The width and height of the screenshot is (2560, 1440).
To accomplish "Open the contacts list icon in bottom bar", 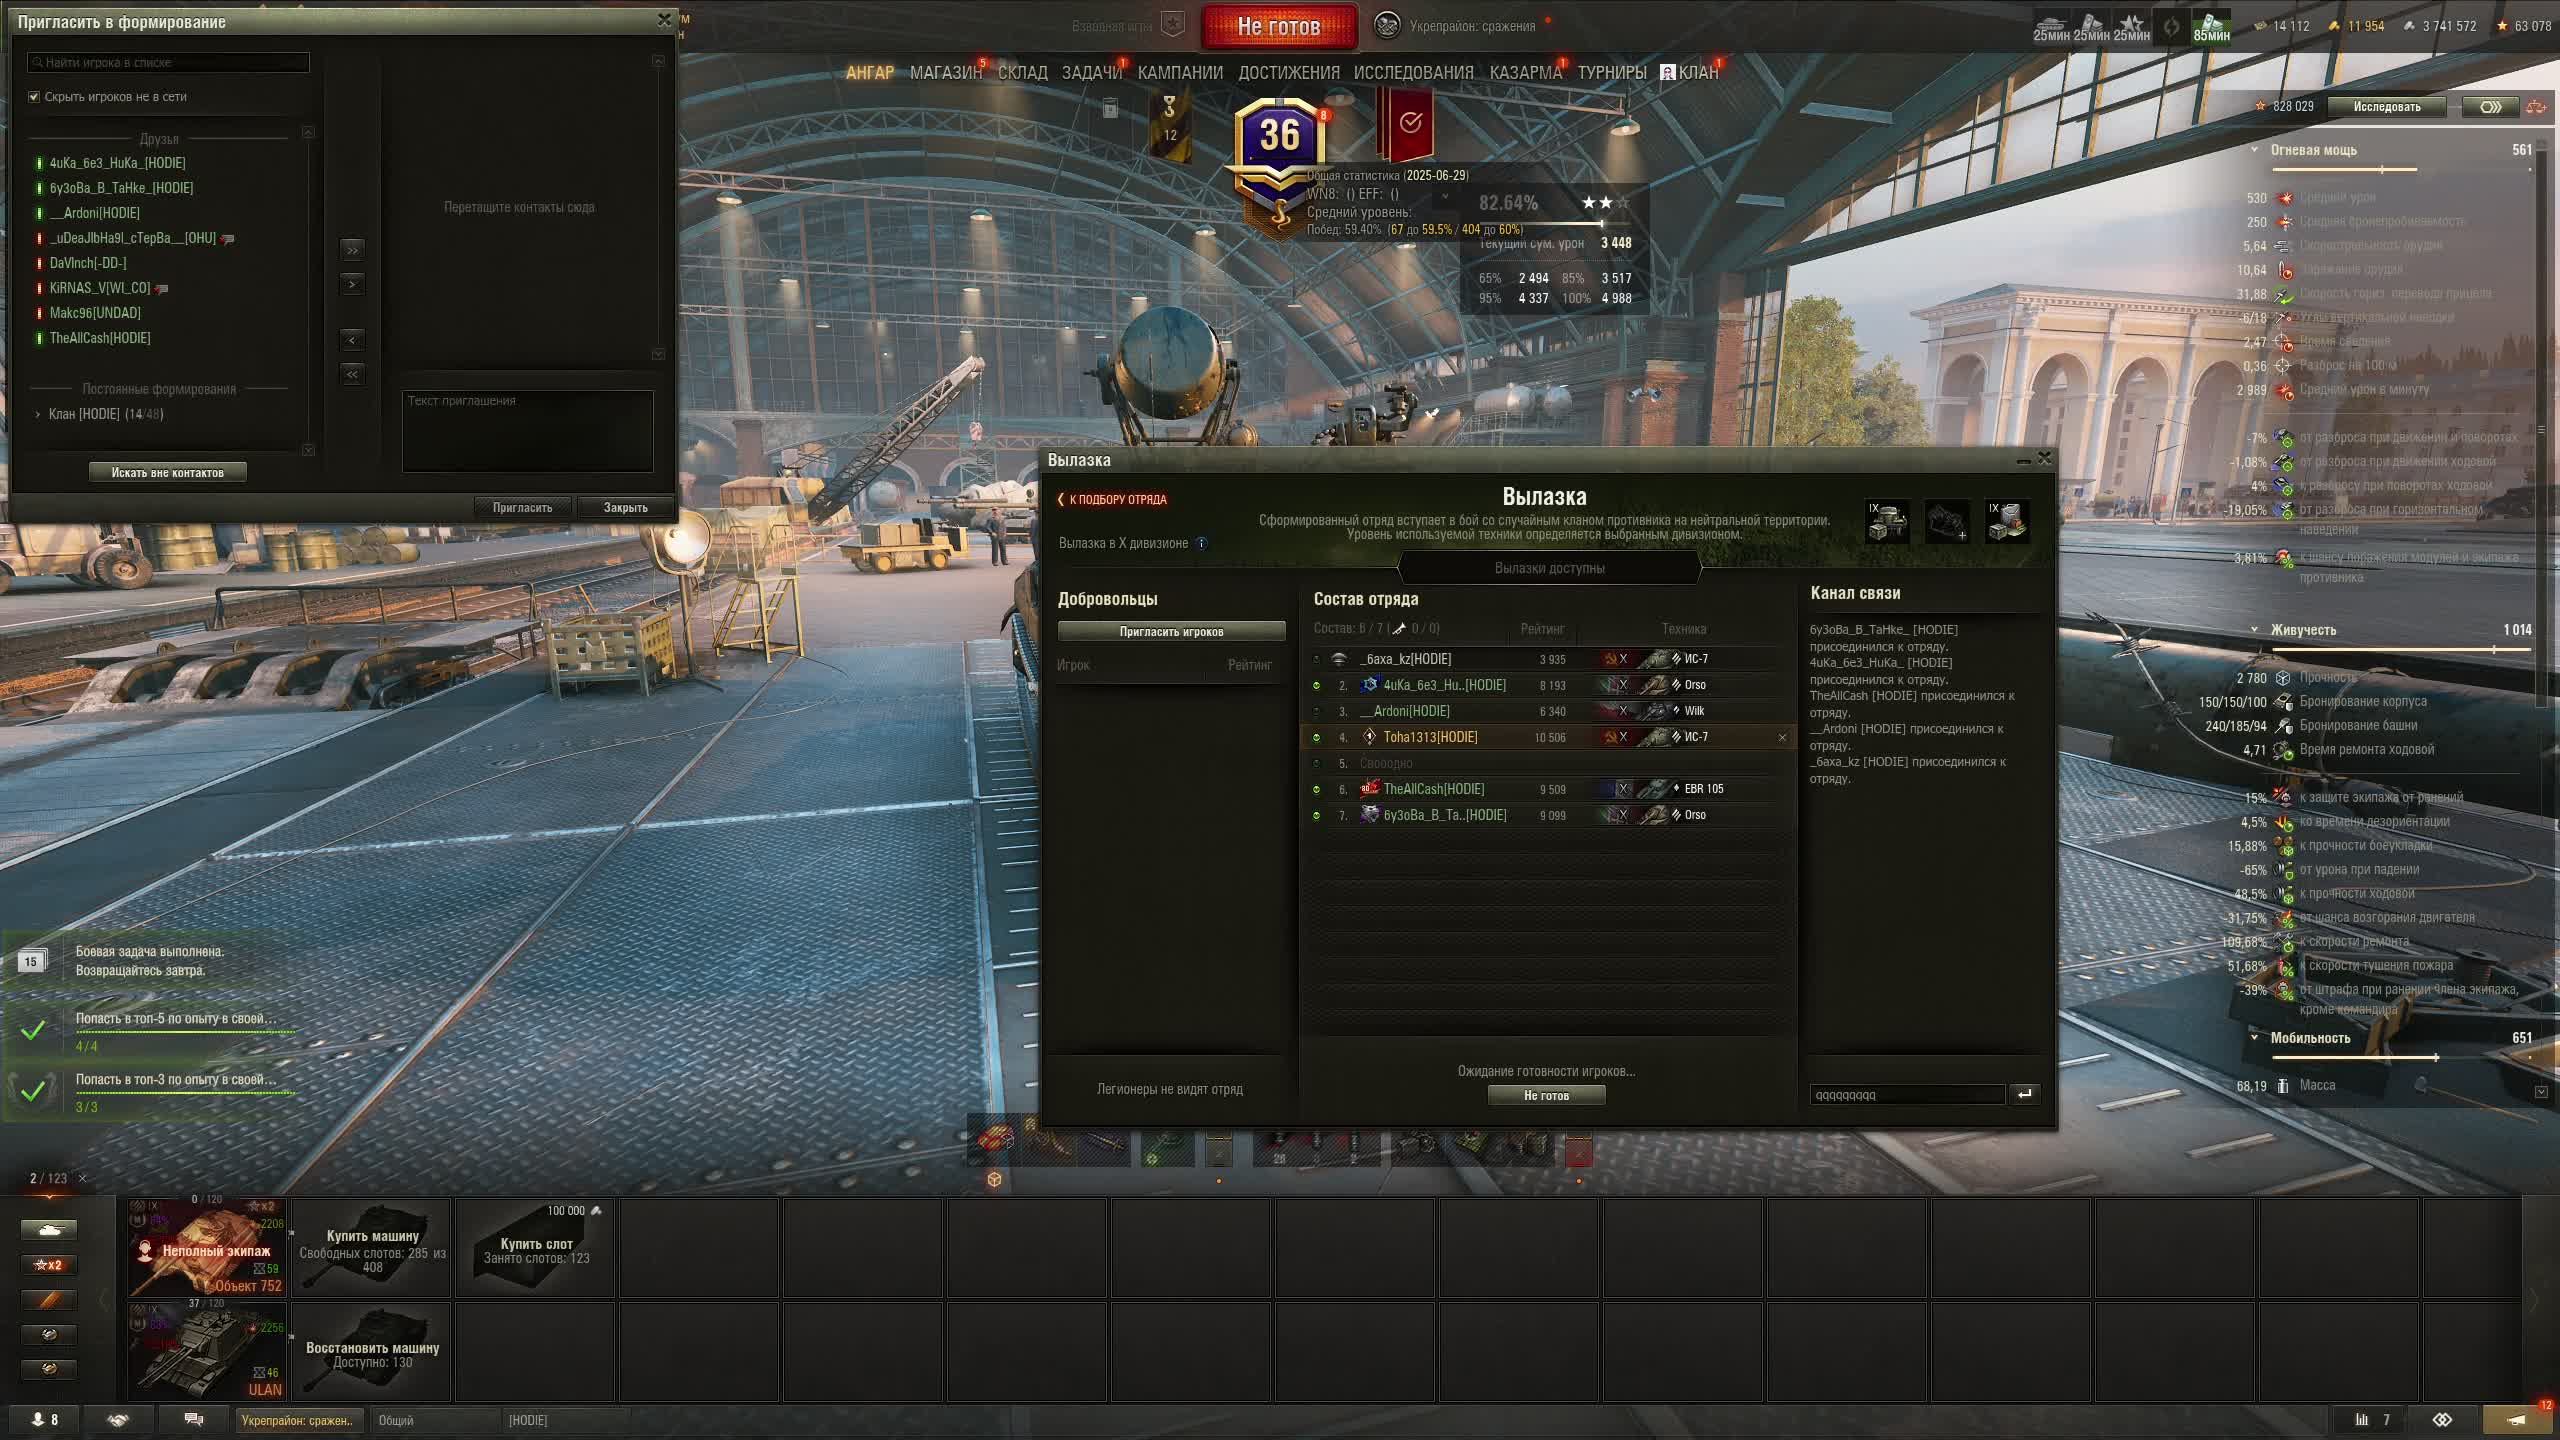I will (x=46, y=1419).
